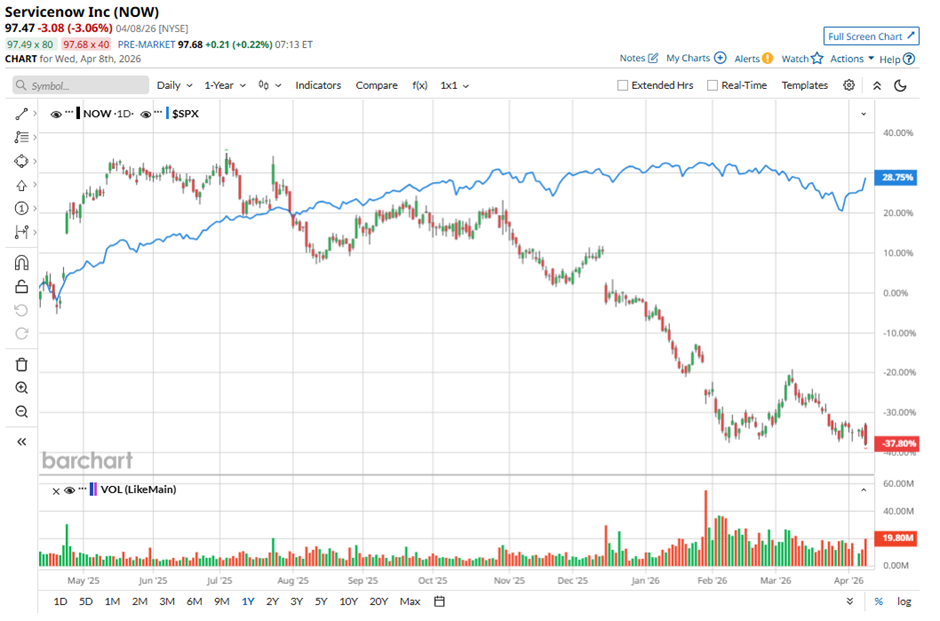Open the chart type candlestick dropdown
The width and height of the screenshot is (940, 621).
click(270, 86)
